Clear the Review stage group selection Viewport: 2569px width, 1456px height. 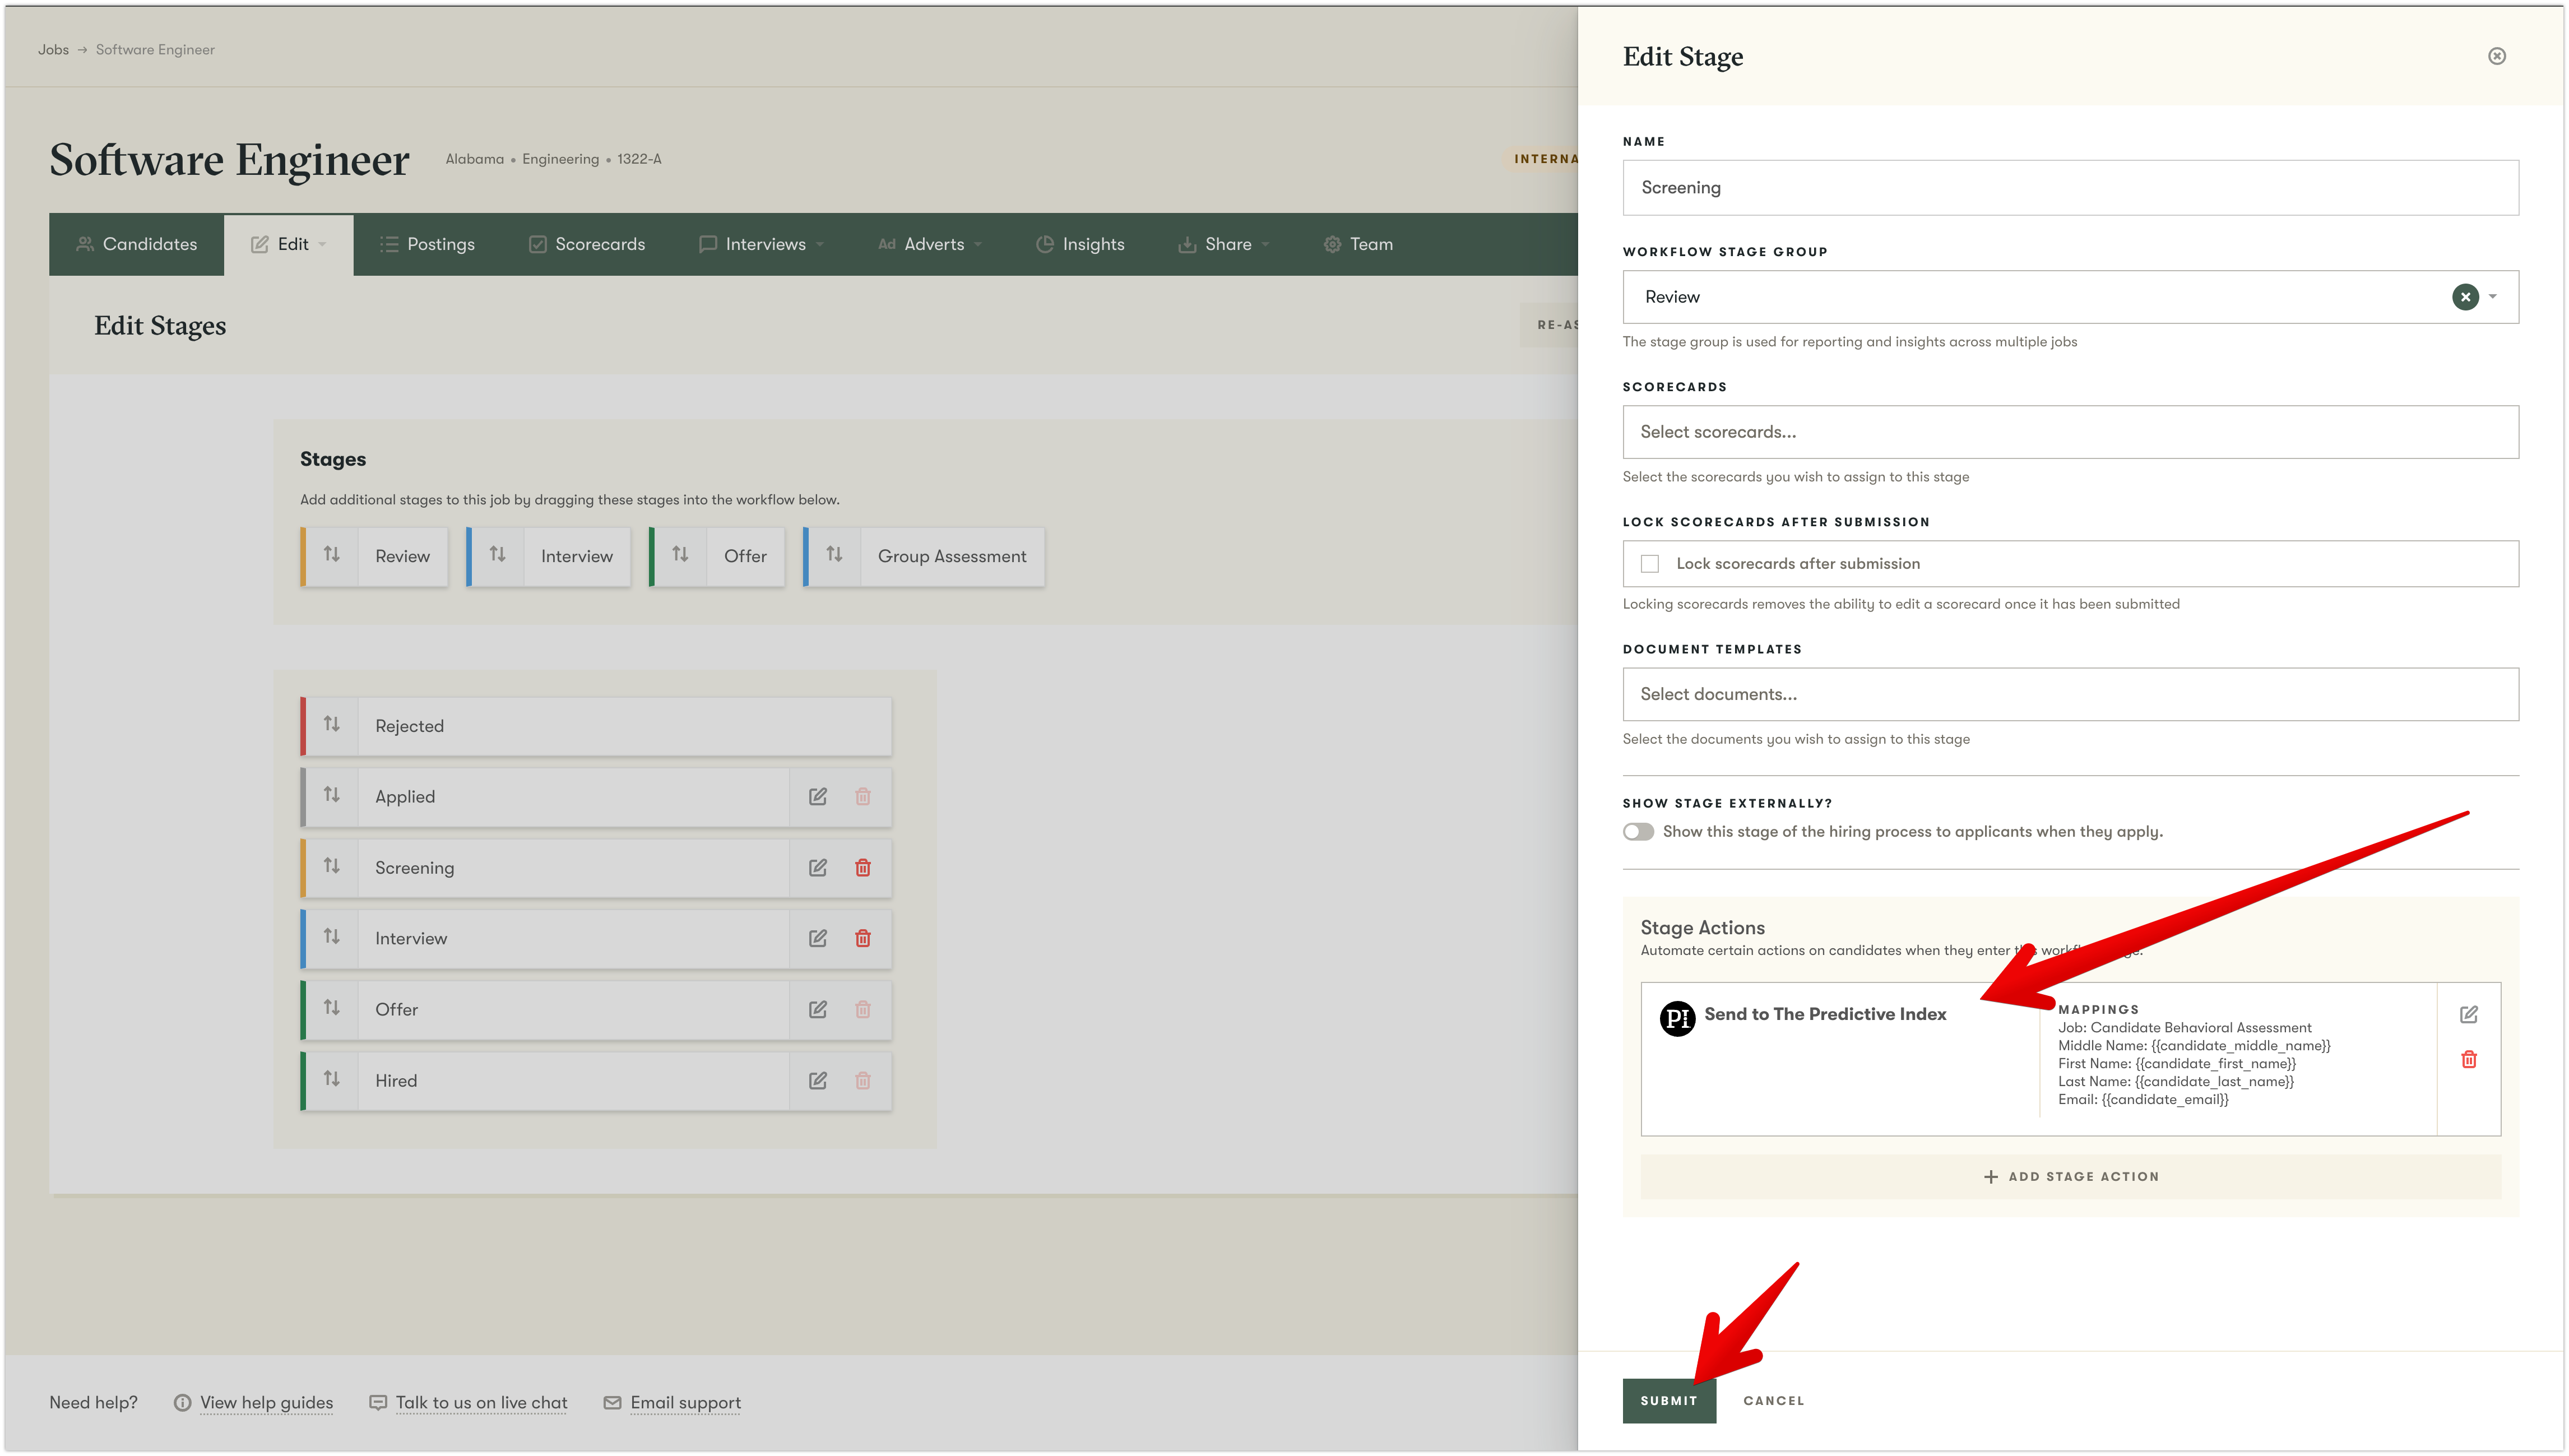[x=2465, y=297]
